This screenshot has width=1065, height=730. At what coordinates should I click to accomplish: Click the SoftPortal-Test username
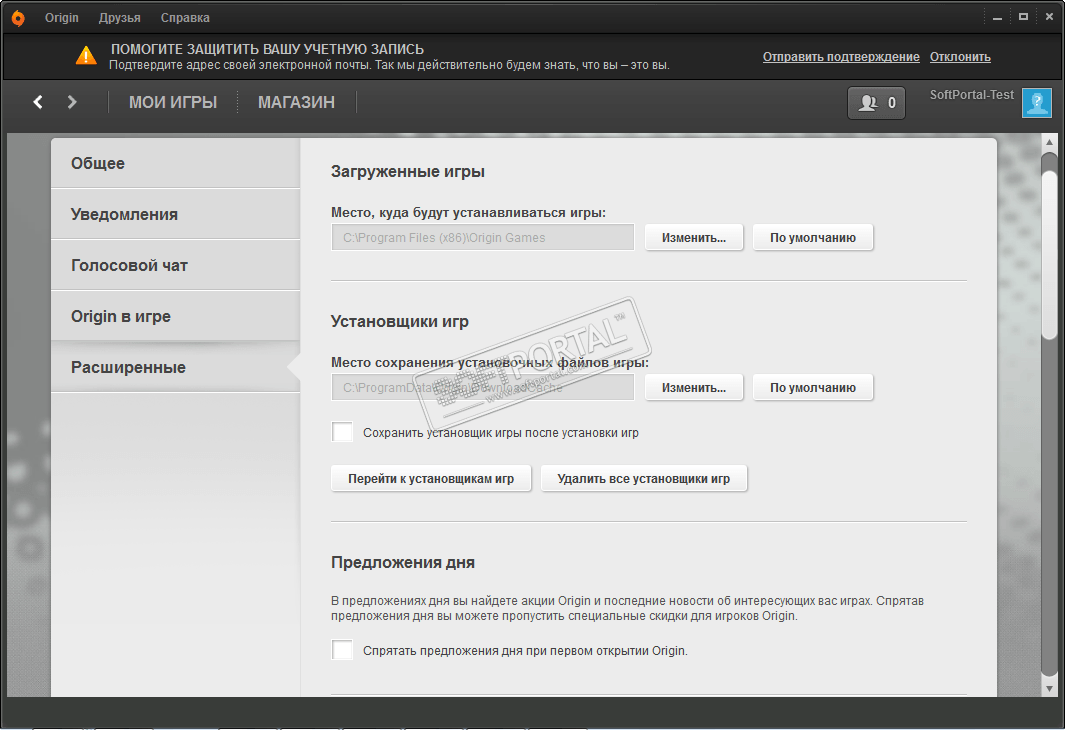tap(971, 95)
